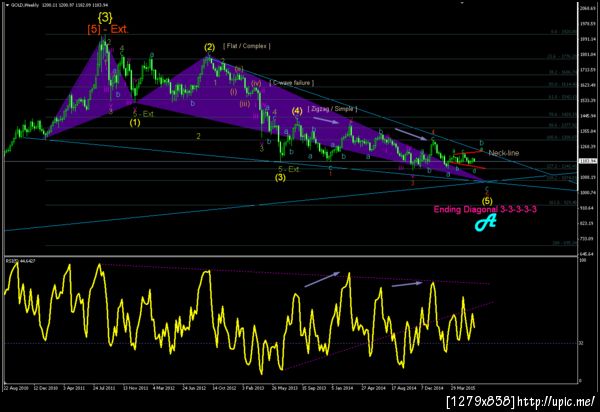Viewport: 600px width, 412px height.
Task: Click the [ C-wave failure ] annotation
Action: tap(292, 83)
